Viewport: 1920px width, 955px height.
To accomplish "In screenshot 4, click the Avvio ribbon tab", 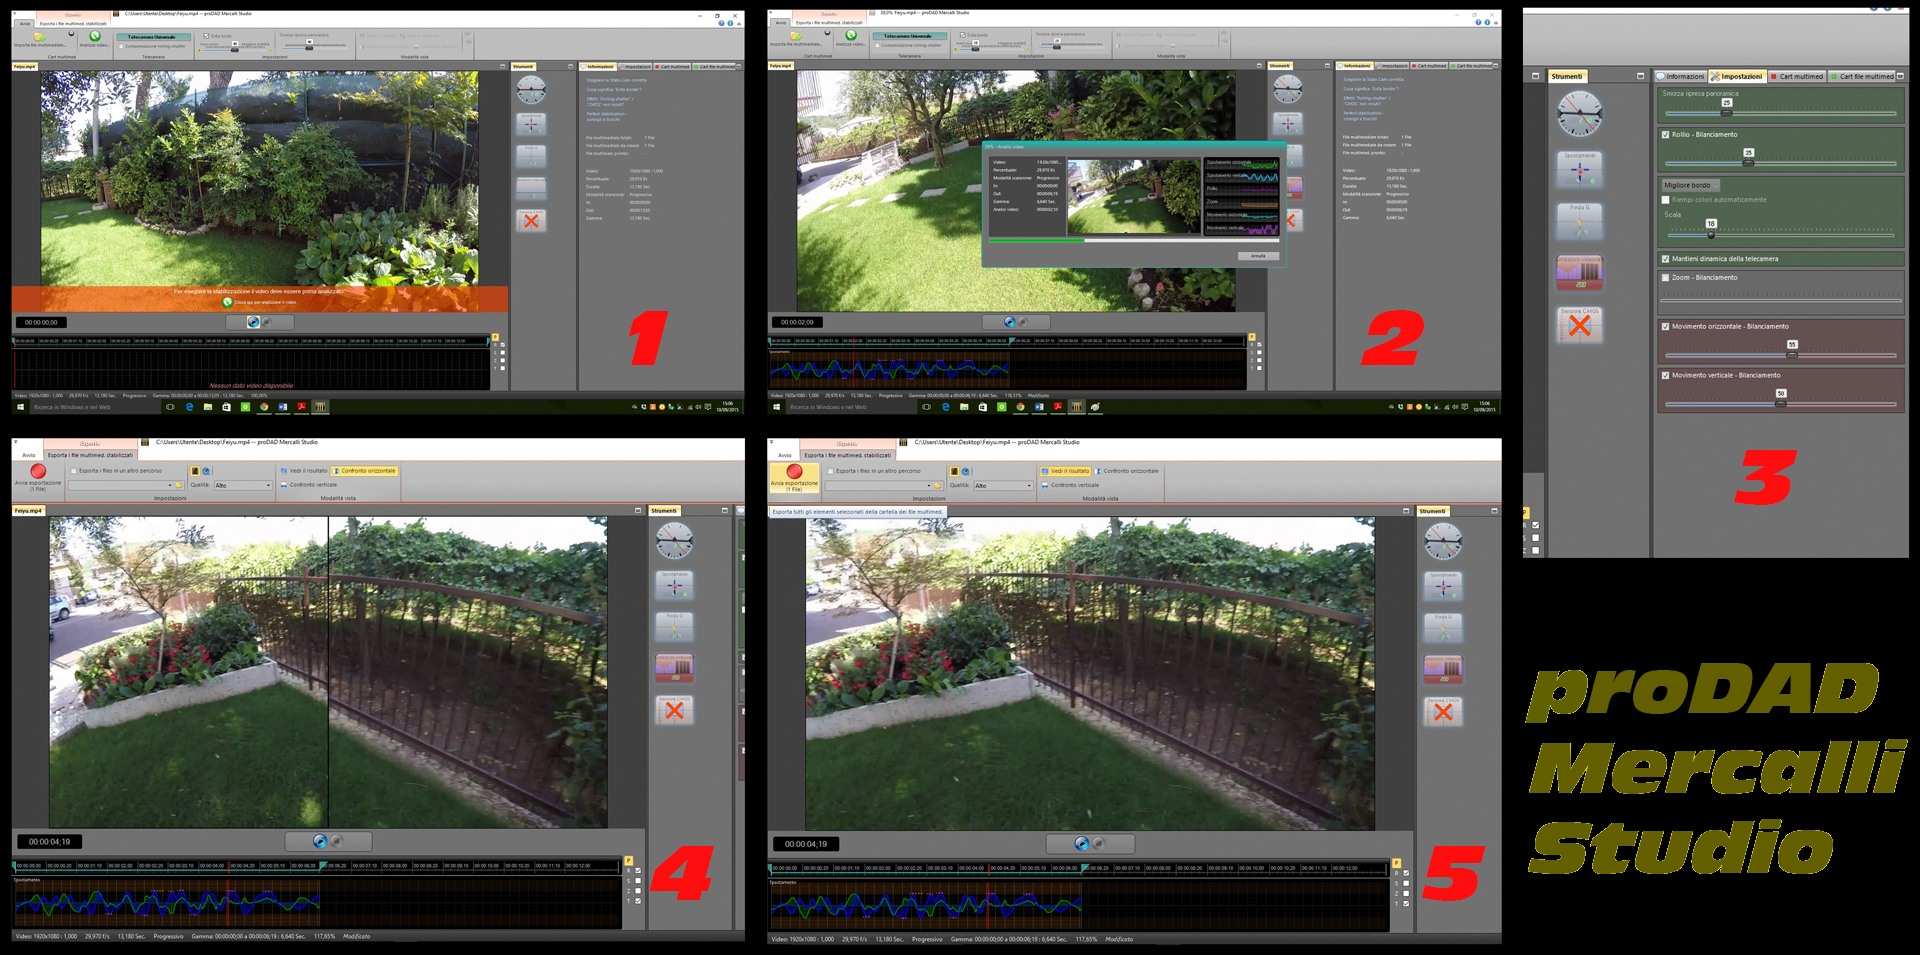I will pos(29,455).
